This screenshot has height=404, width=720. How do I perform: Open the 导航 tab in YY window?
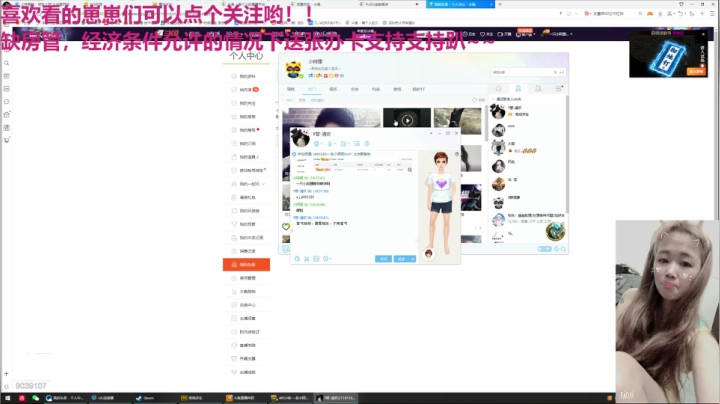[291, 89]
